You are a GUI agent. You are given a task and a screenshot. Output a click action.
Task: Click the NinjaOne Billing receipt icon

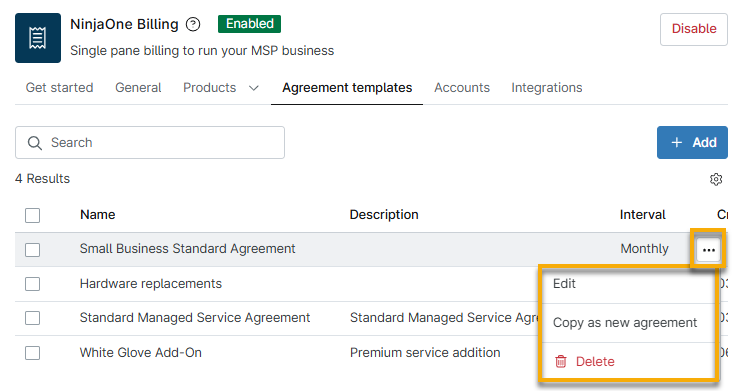[x=38, y=38]
